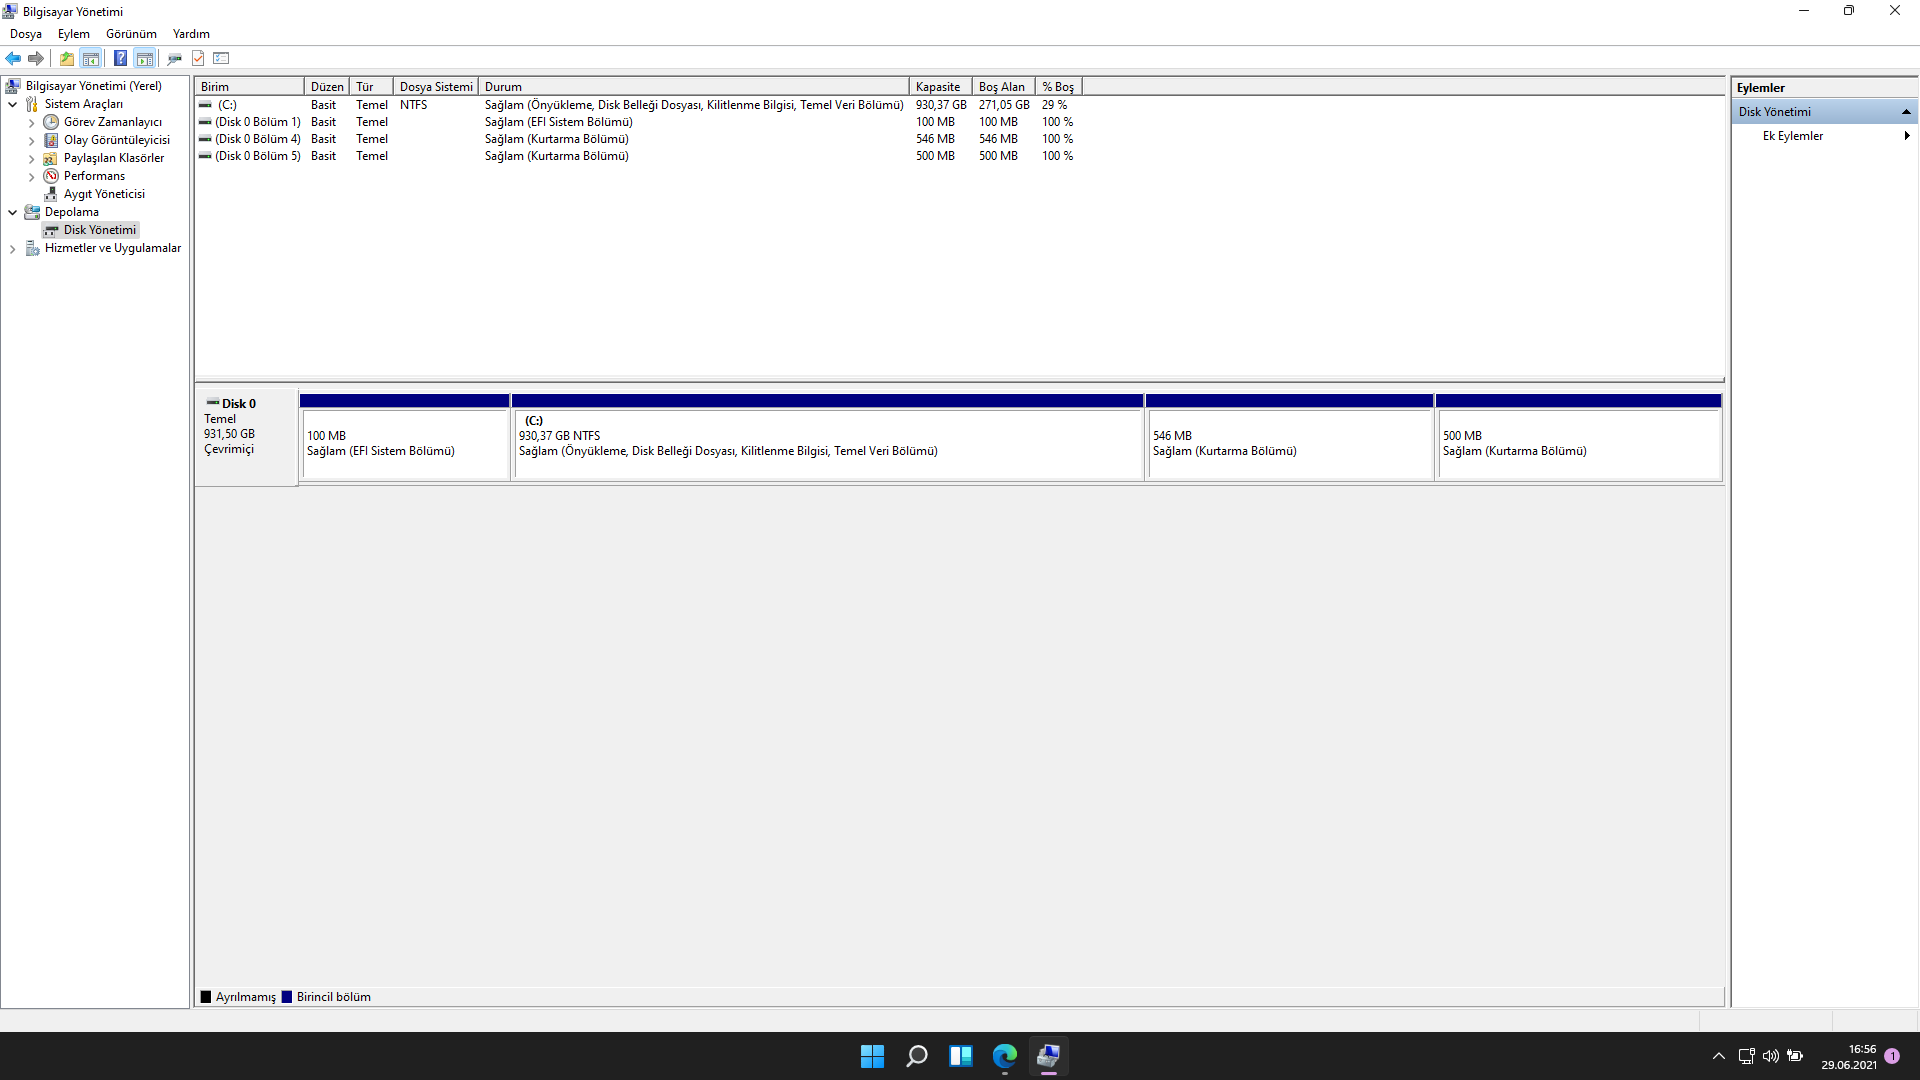Click the toolbar disk icon with a magnifier

pos(174,58)
